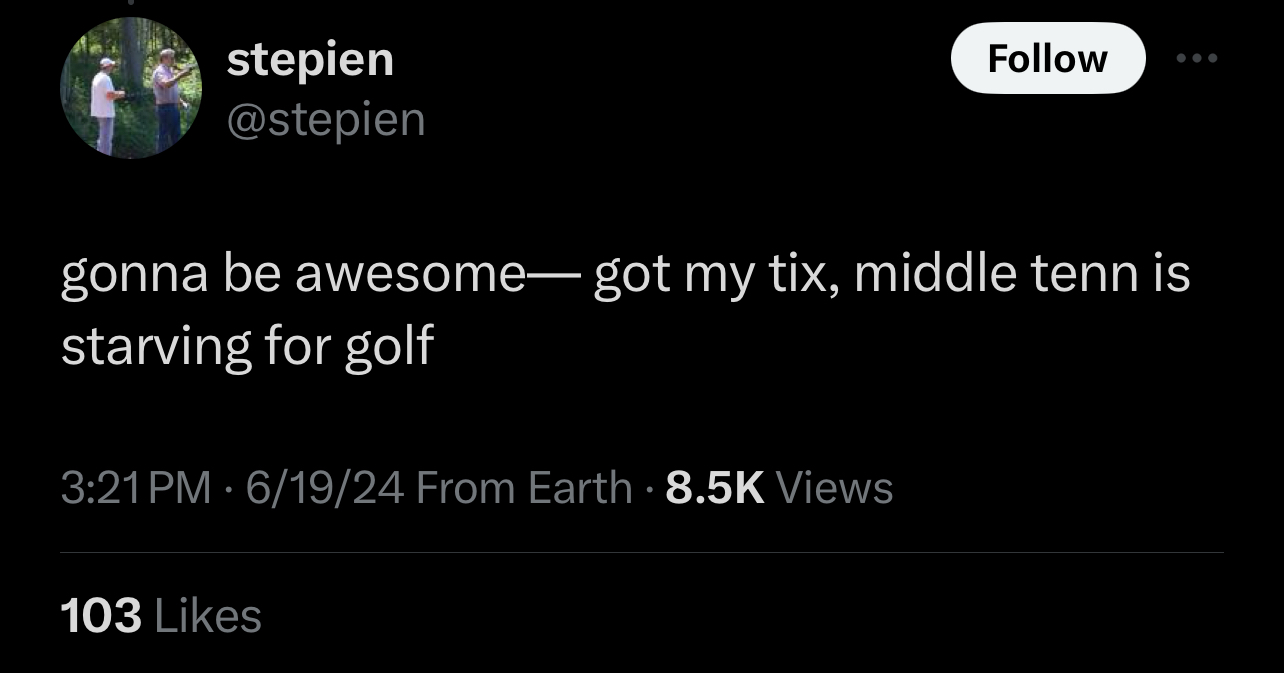Click the man in pink shirt in avatar
The width and height of the screenshot is (1284, 673).
click(x=168, y=99)
